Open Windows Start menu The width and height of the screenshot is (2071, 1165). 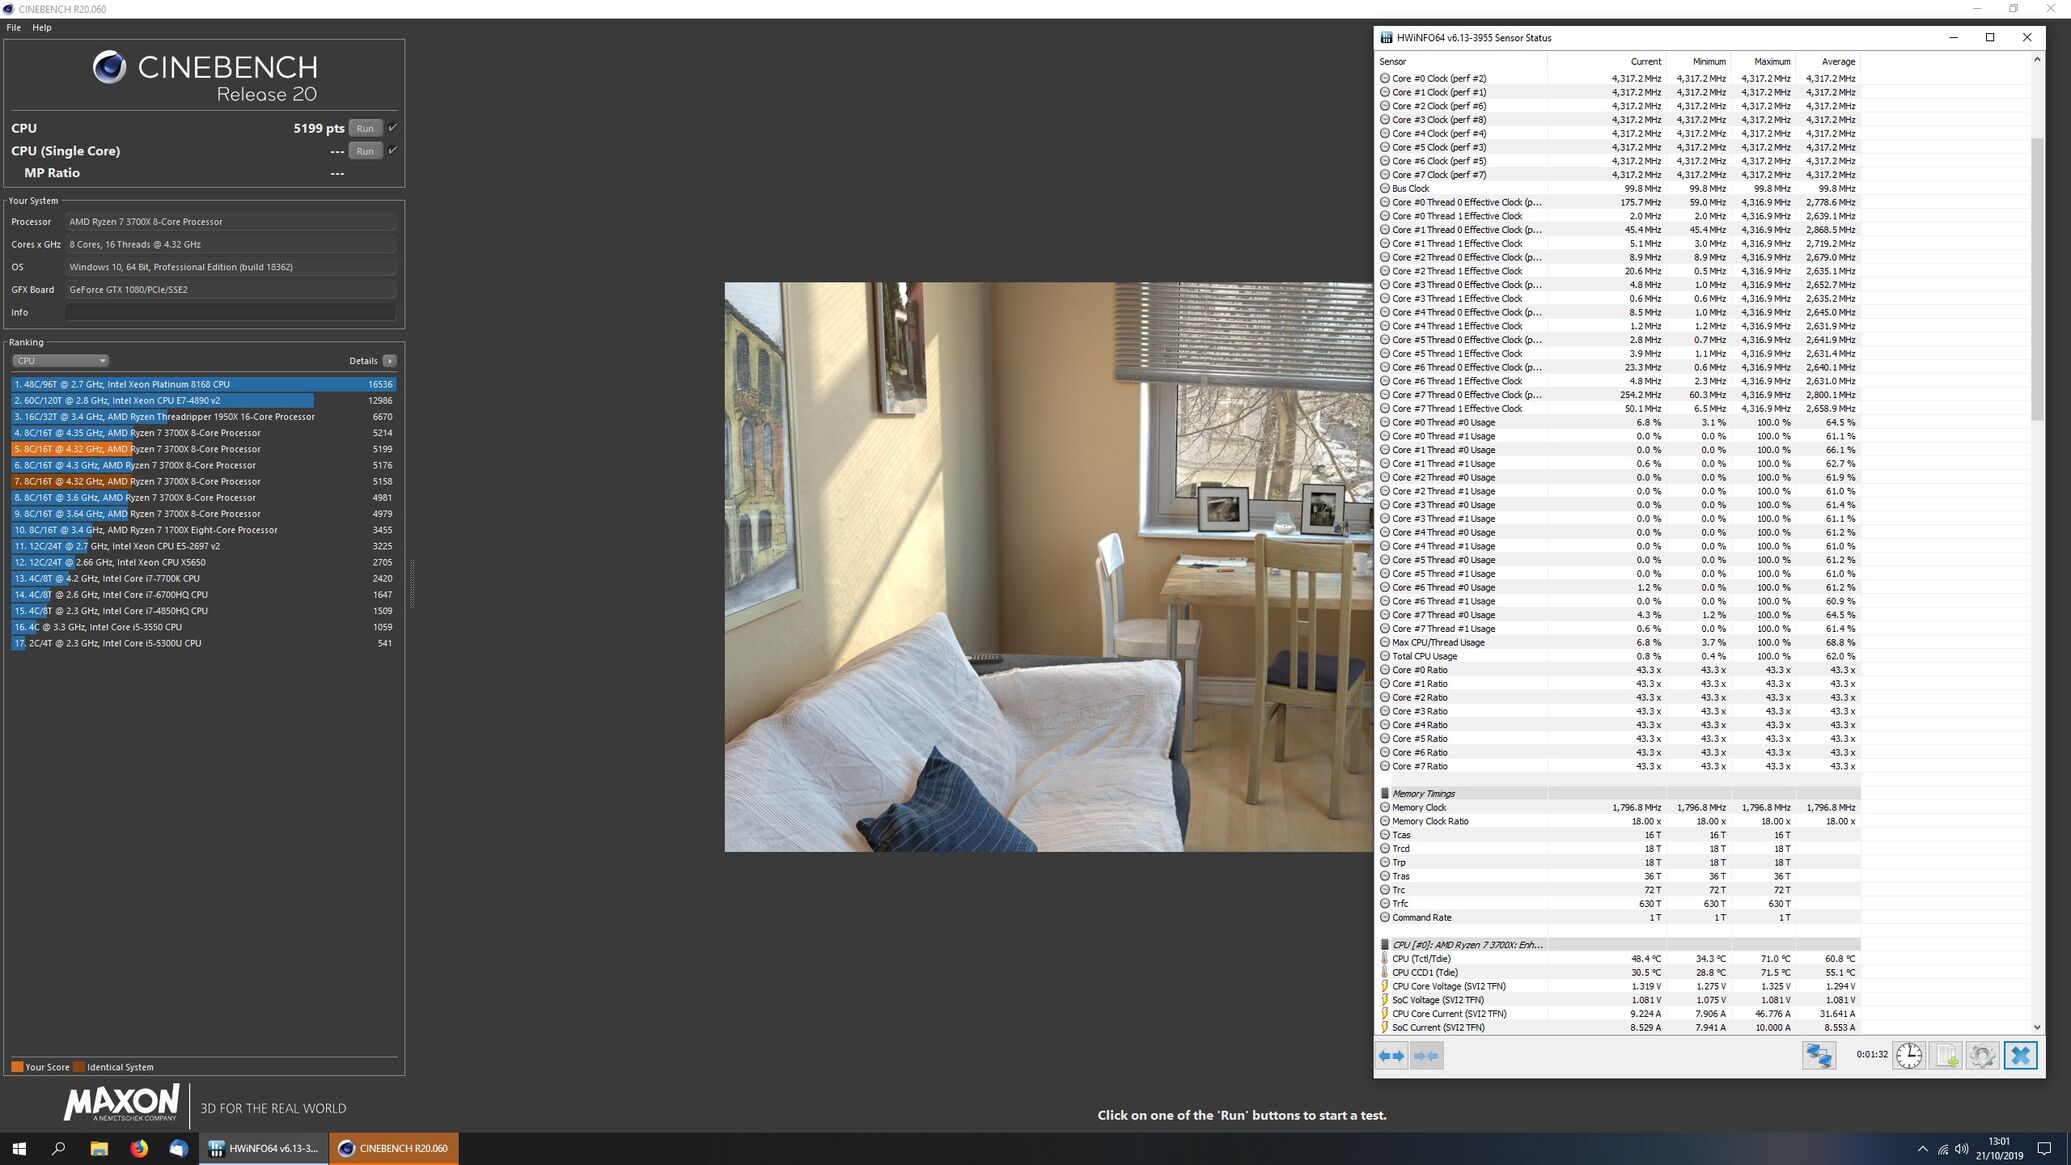tap(19, 1149)
